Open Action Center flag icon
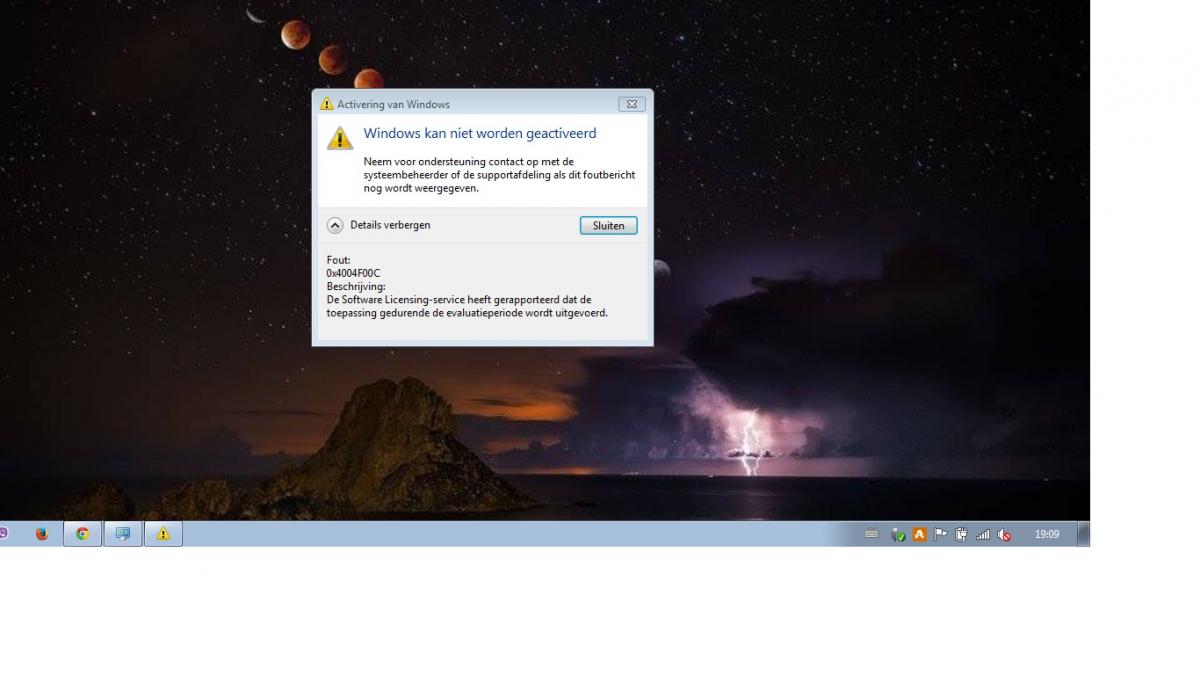 [x=940, y=535]
